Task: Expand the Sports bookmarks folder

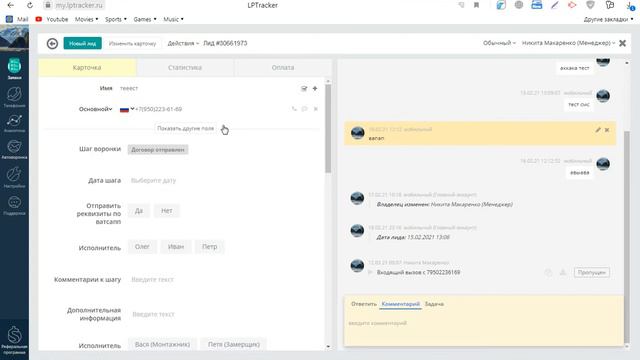Action: point(116,19)
